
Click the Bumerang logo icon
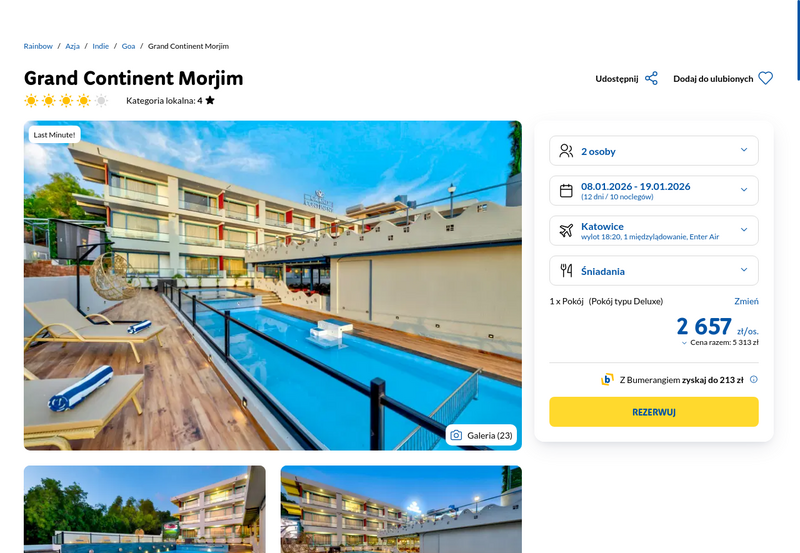(607, 380)
